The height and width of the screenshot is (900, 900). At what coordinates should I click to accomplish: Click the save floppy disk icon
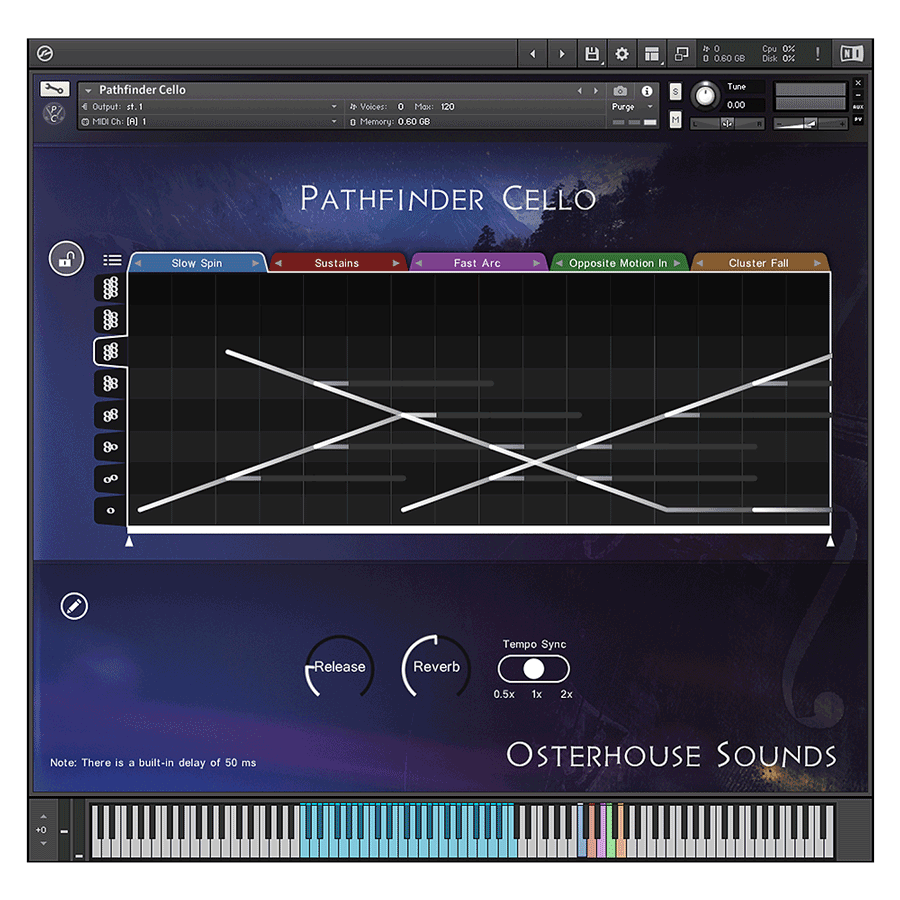(x=592, y=54)
